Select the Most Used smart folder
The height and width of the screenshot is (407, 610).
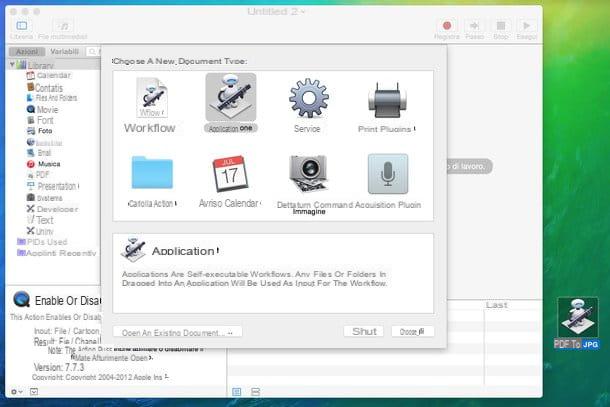[x=42, y=242]
